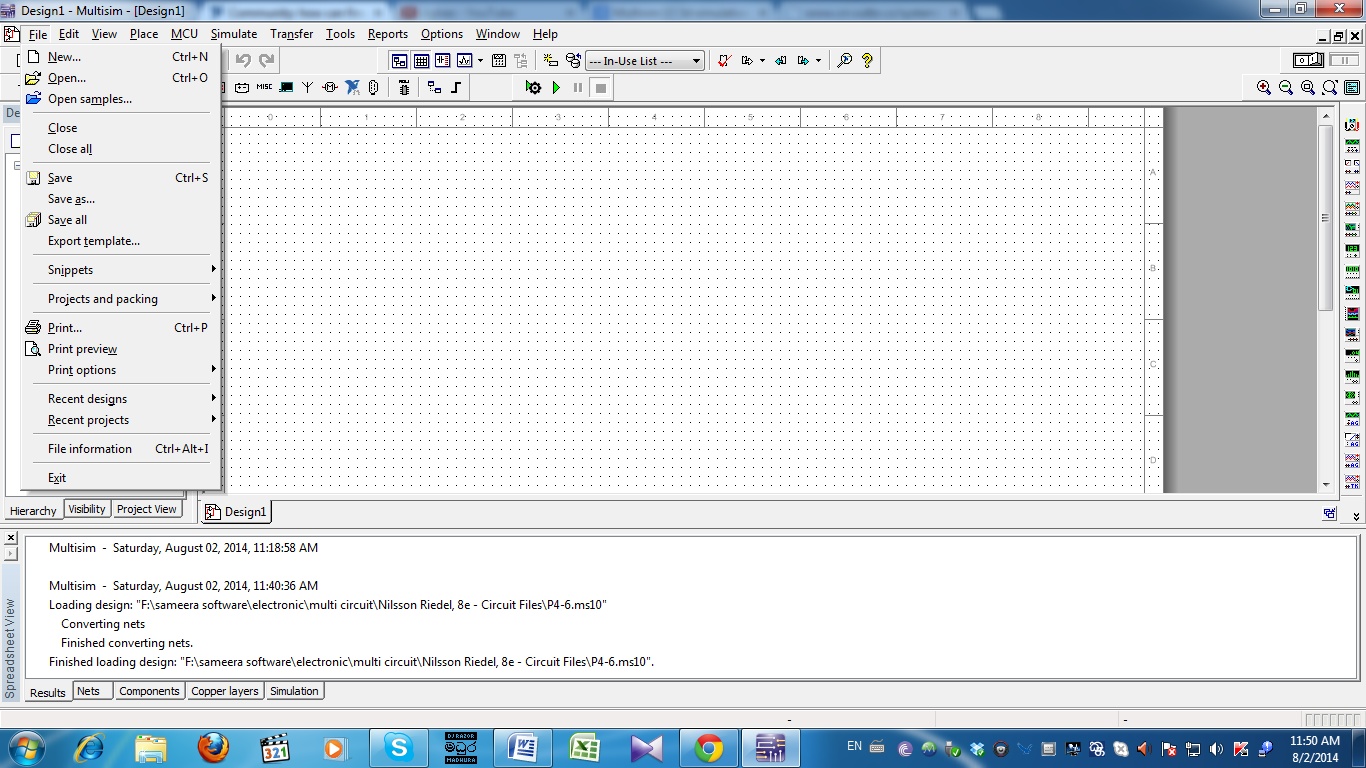Select the Oscilloscope instrument icon
Viewport: 1366px width, 768px height.
pos(1352,188)
